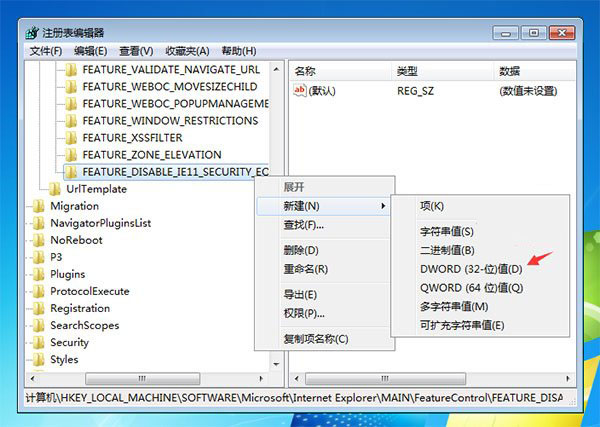Click the tree pane scroll down arrow
This screenshot has height=427, width=600.
coord(276,364)
